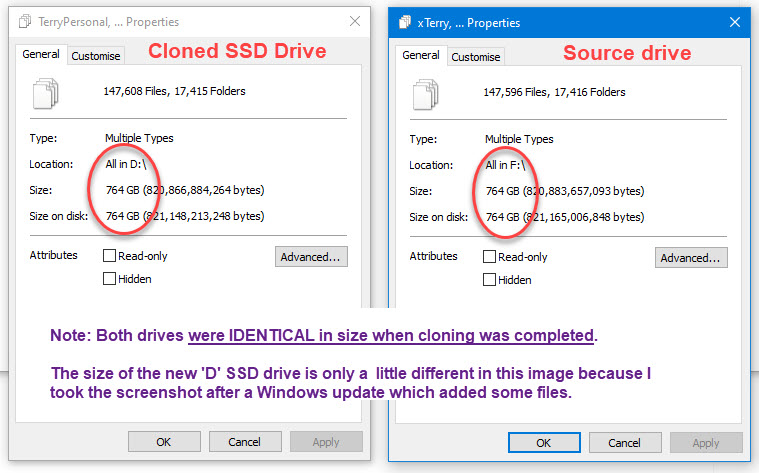Confirm with OK in xTerry Properties
759x473 pixels.
[x=544, y=443]
